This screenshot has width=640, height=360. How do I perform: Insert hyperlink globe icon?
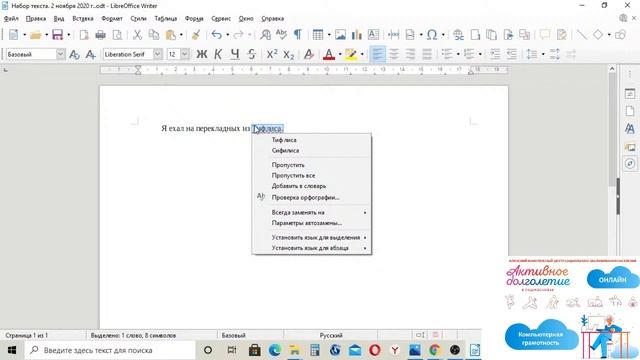[x=458, y=35]
